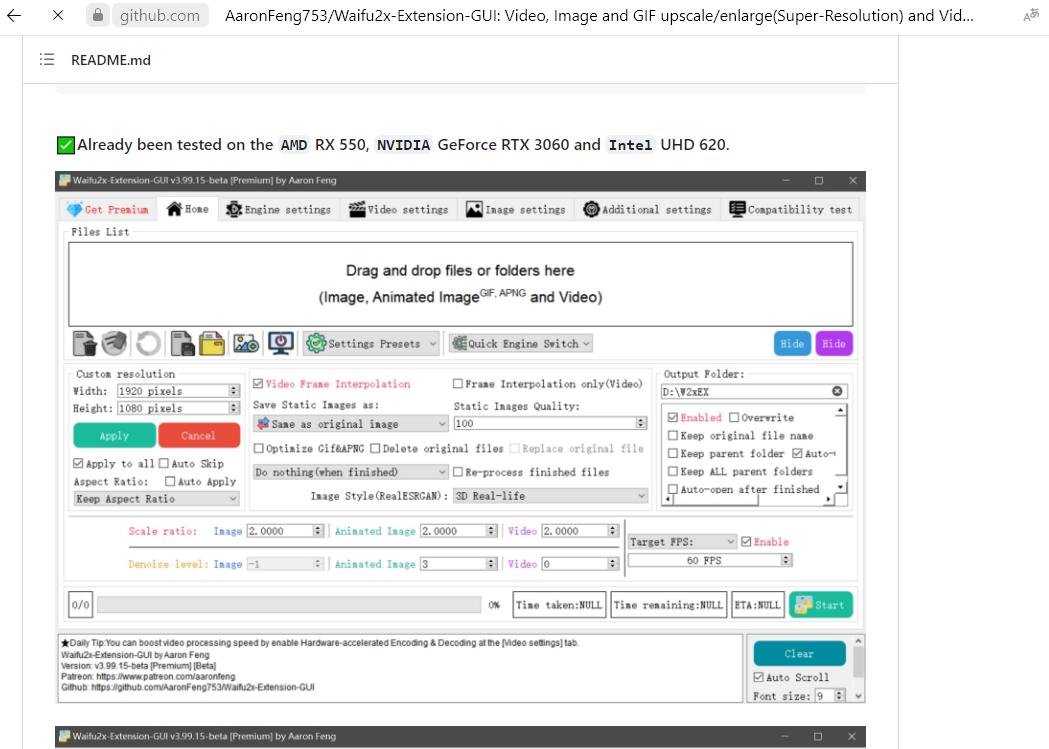Viewport: 1049px width, 749px height.
Task: Enable Re-process finished files
Action: point(458,472)
